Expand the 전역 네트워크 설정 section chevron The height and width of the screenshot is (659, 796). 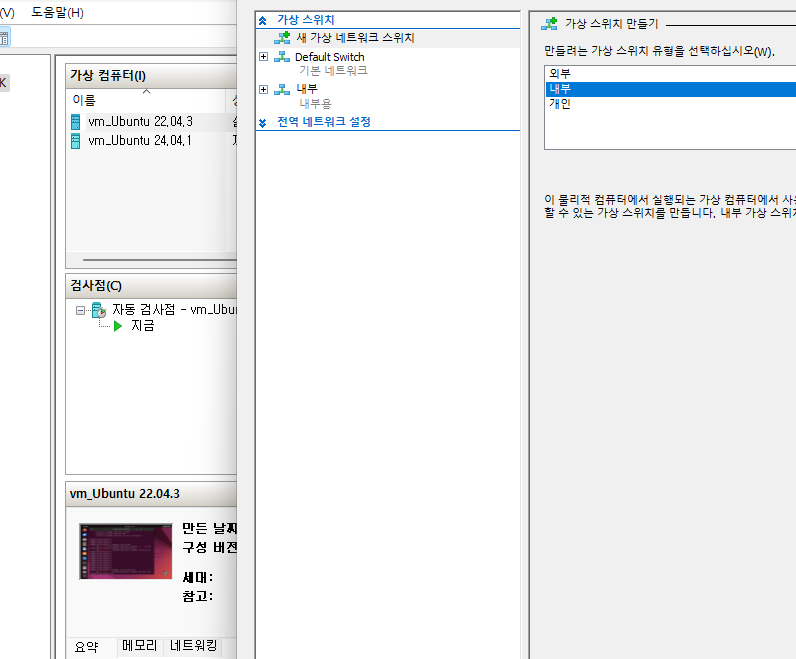(x=263, y=122)
